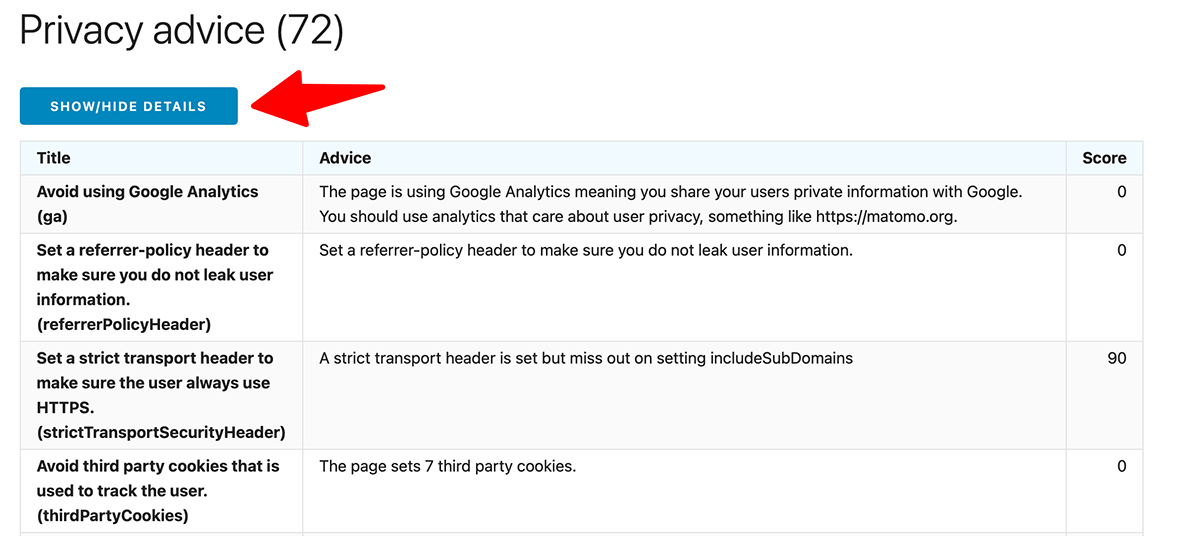Click the Advice column header
Image resolution: width=1200 pixels, height=536 pixels.
345,158
